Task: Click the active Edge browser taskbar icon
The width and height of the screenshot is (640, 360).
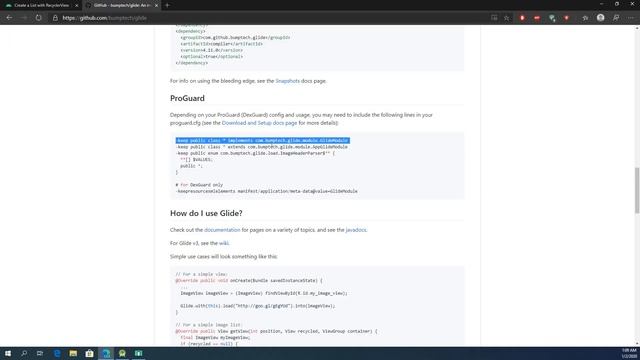Action: (106, 353)
